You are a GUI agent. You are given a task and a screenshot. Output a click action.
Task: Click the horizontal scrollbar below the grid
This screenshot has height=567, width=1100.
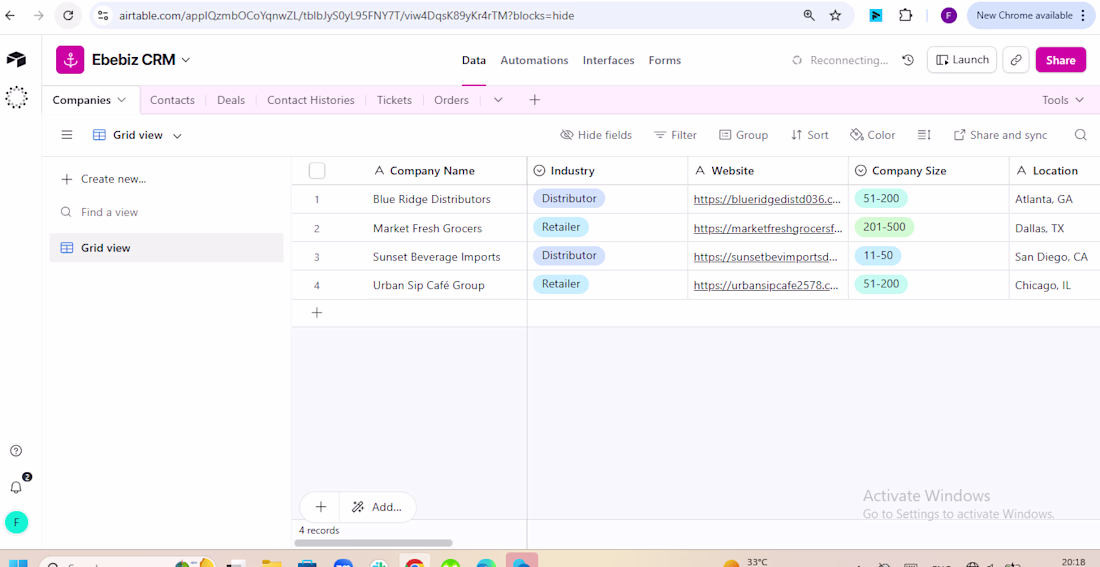[x=373, y=542]
